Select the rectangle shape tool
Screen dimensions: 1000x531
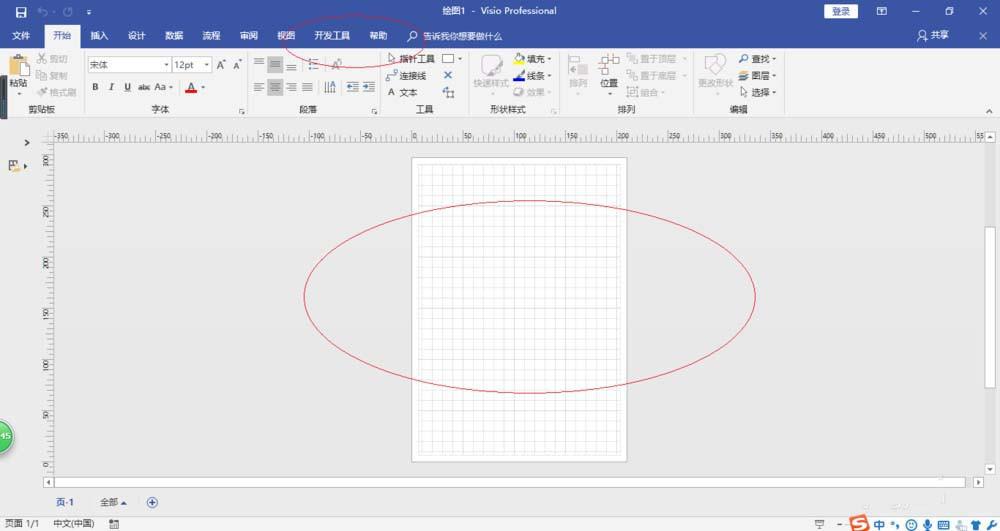click(x=448, y=59)
